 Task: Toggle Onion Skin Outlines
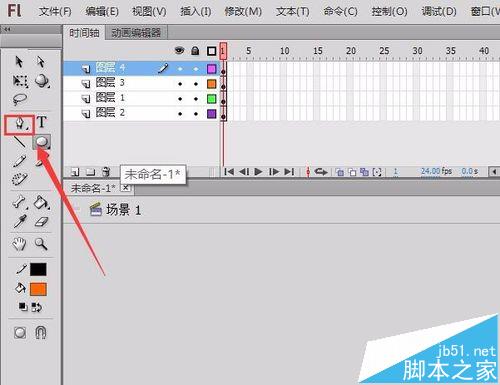pyautogui.click(x=352, y=172)
